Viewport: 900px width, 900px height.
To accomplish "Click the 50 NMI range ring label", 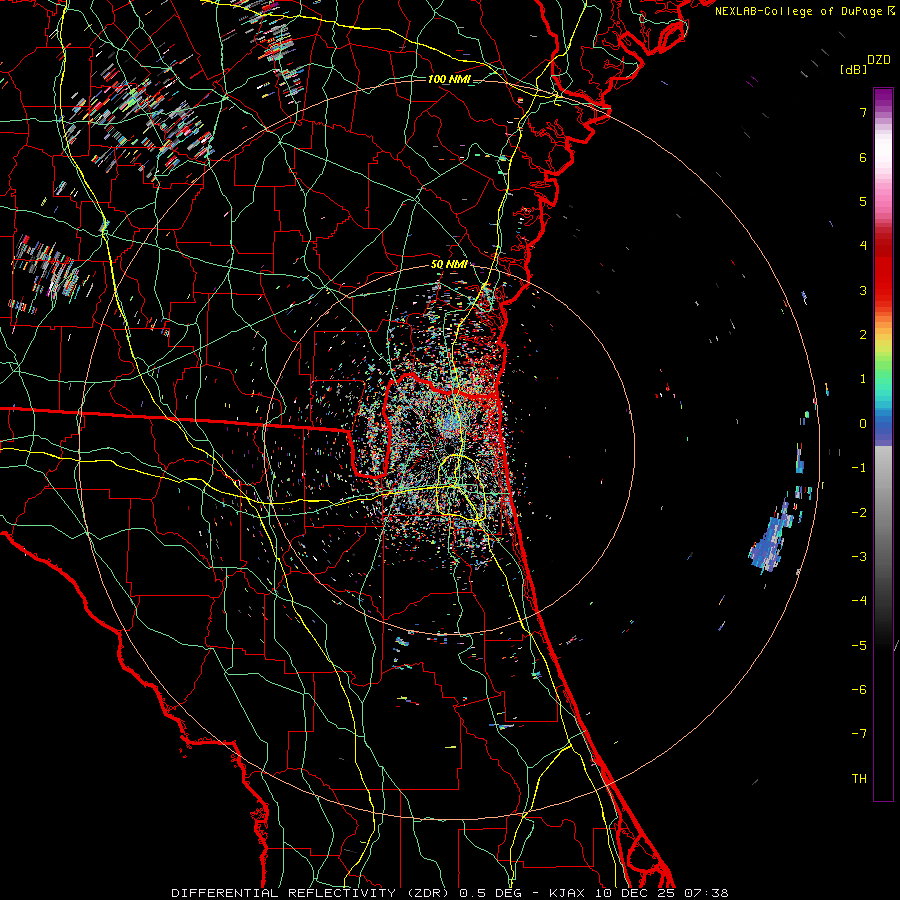I will tap(449, 265).
